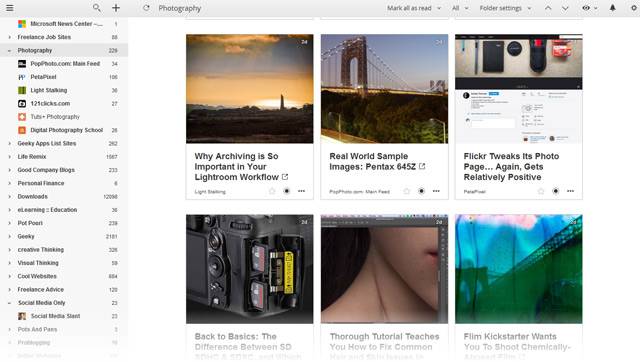Expand the Downloads folder
This screenshot has width=640, height=362.
[9, 197]
